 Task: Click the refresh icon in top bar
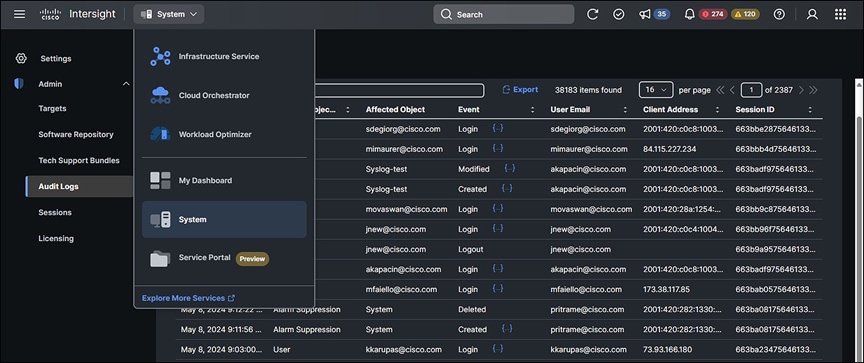pyautogui.click(x=592, y=14)
